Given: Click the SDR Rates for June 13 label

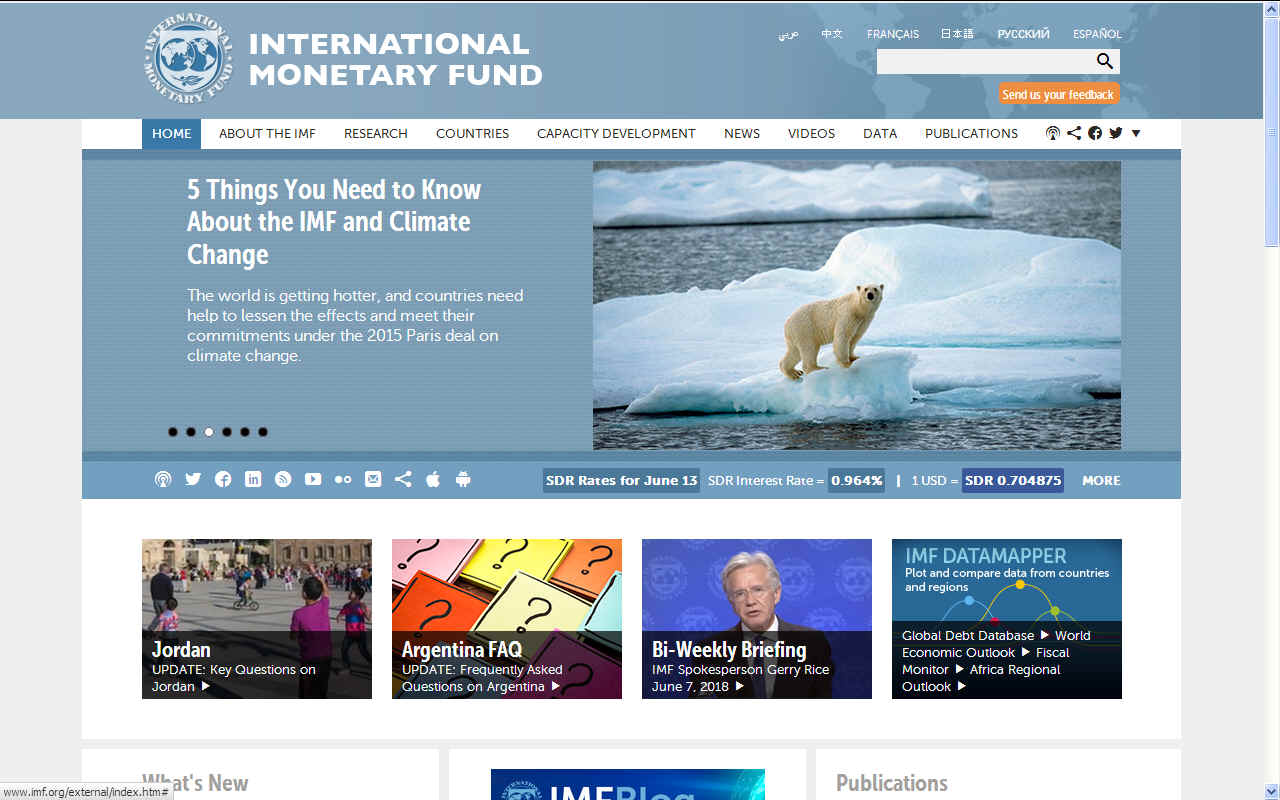Looking at the screenshot, I should pos(621,480).
